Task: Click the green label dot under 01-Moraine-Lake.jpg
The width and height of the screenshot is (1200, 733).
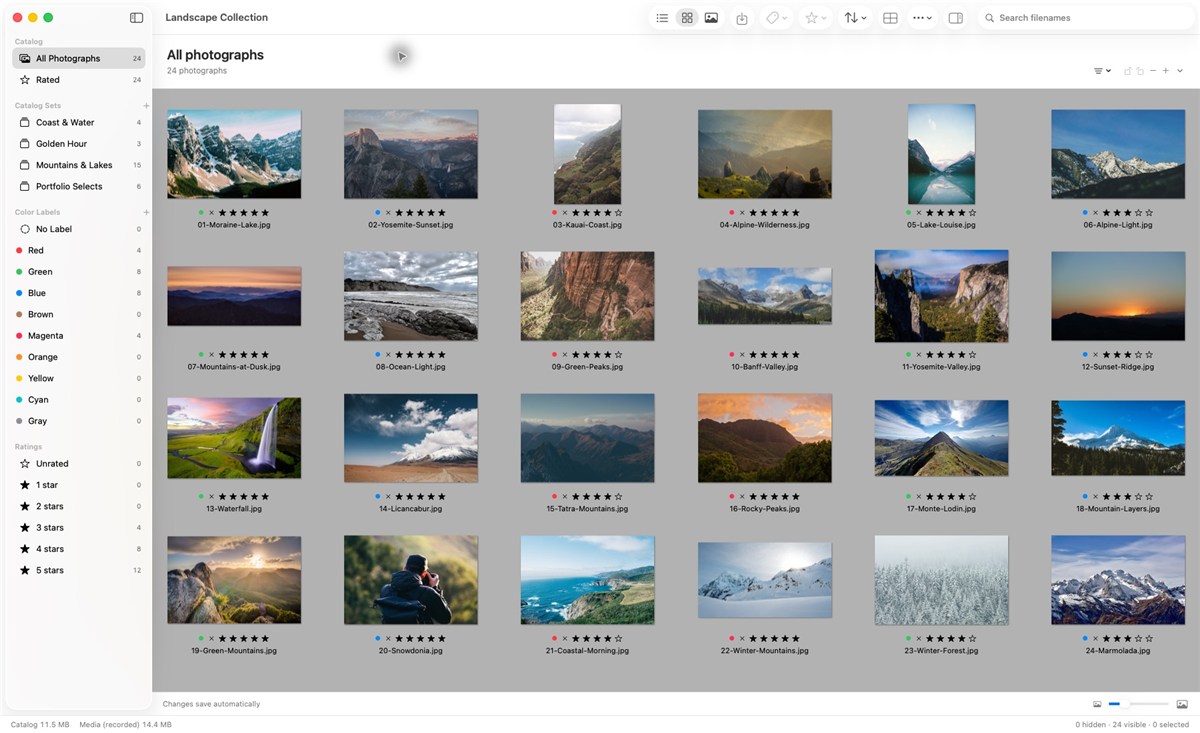Action: point(201,213)
